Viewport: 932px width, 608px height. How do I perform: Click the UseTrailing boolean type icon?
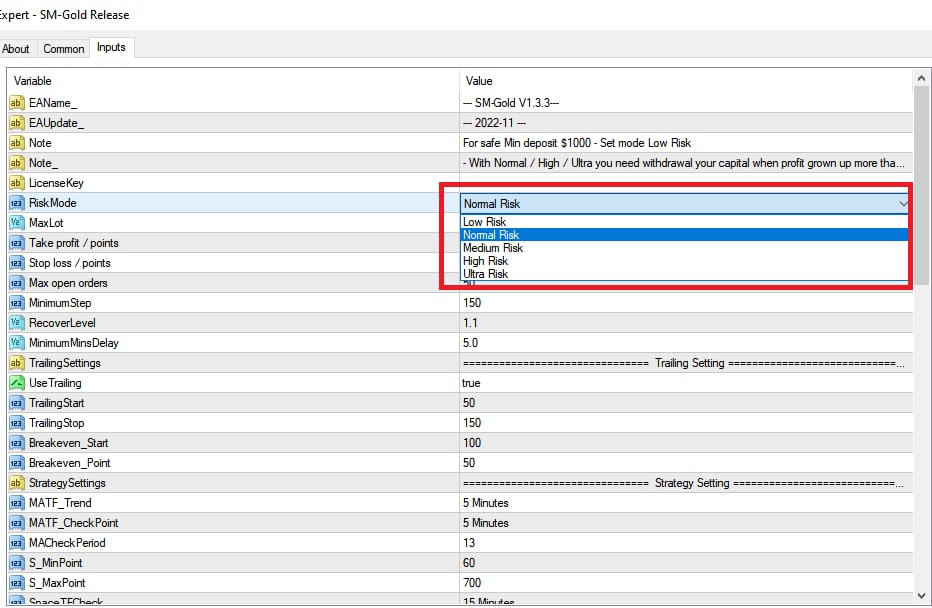click(16, 383)
